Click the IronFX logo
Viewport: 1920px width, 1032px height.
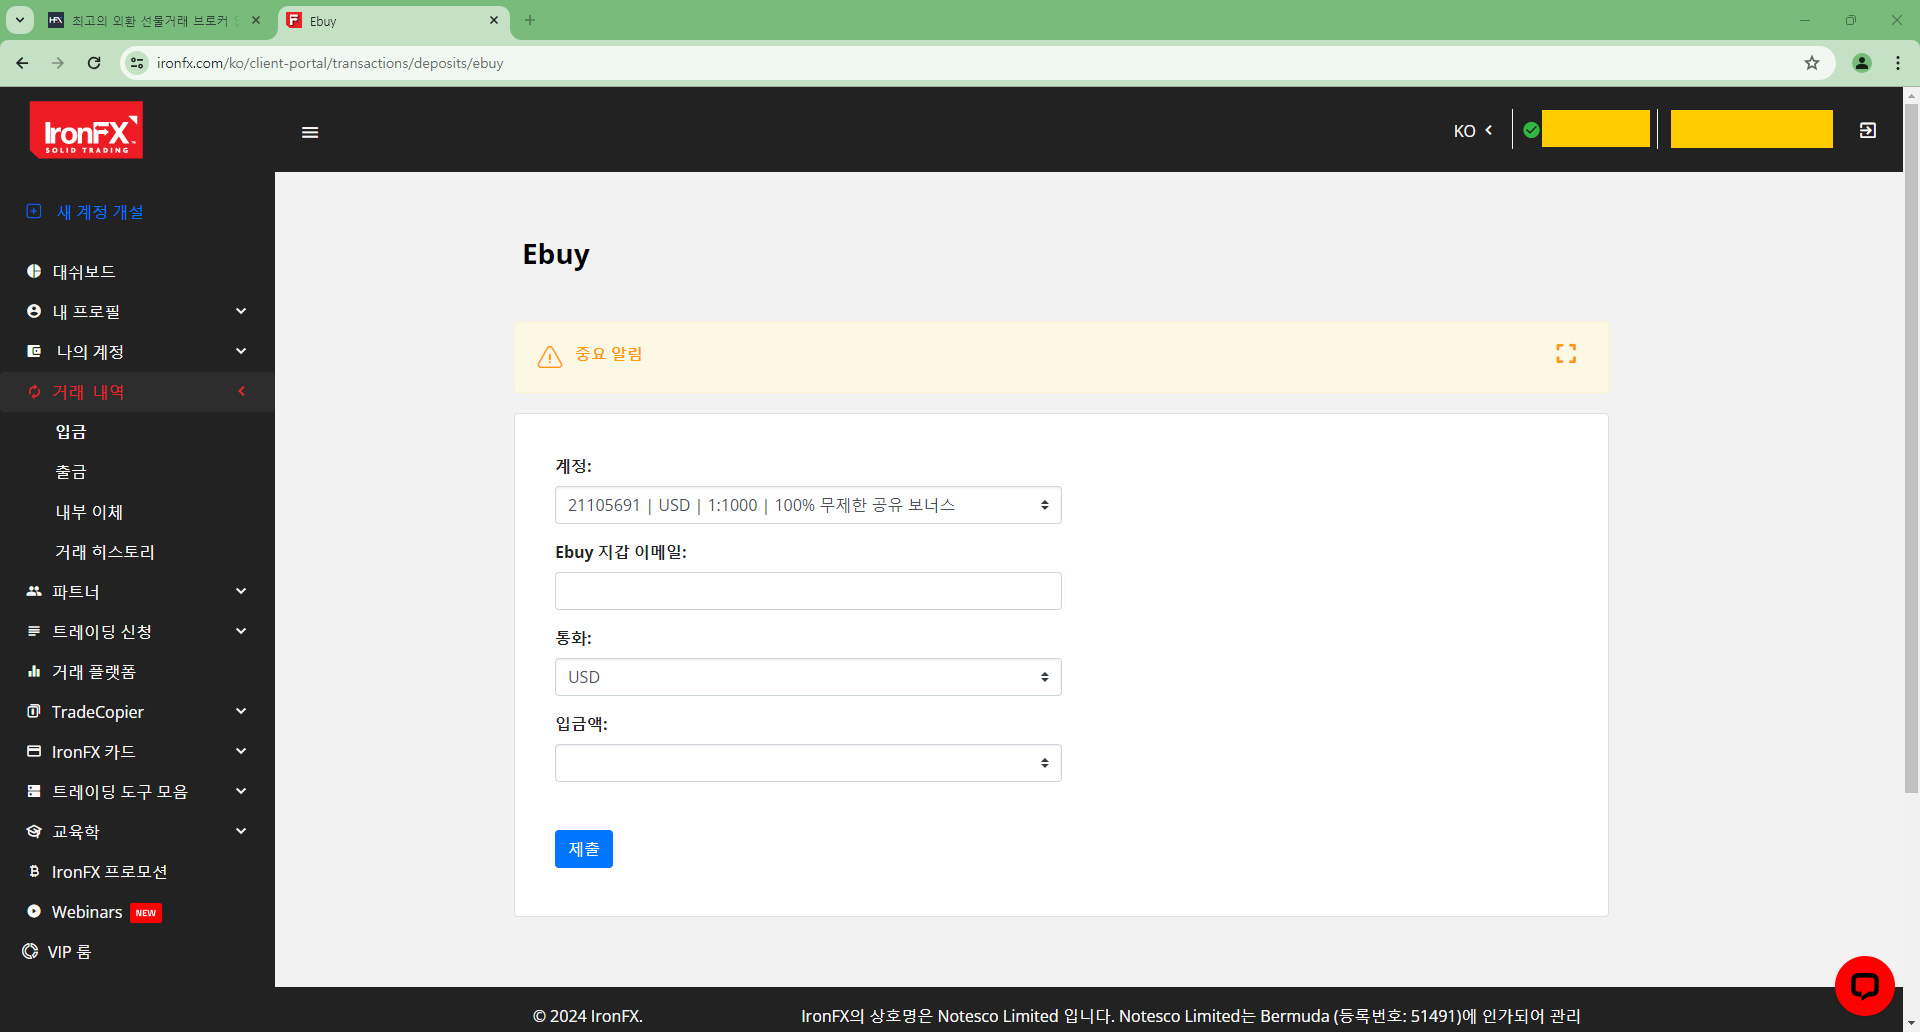pyautogui.click(x=86, y=130)
